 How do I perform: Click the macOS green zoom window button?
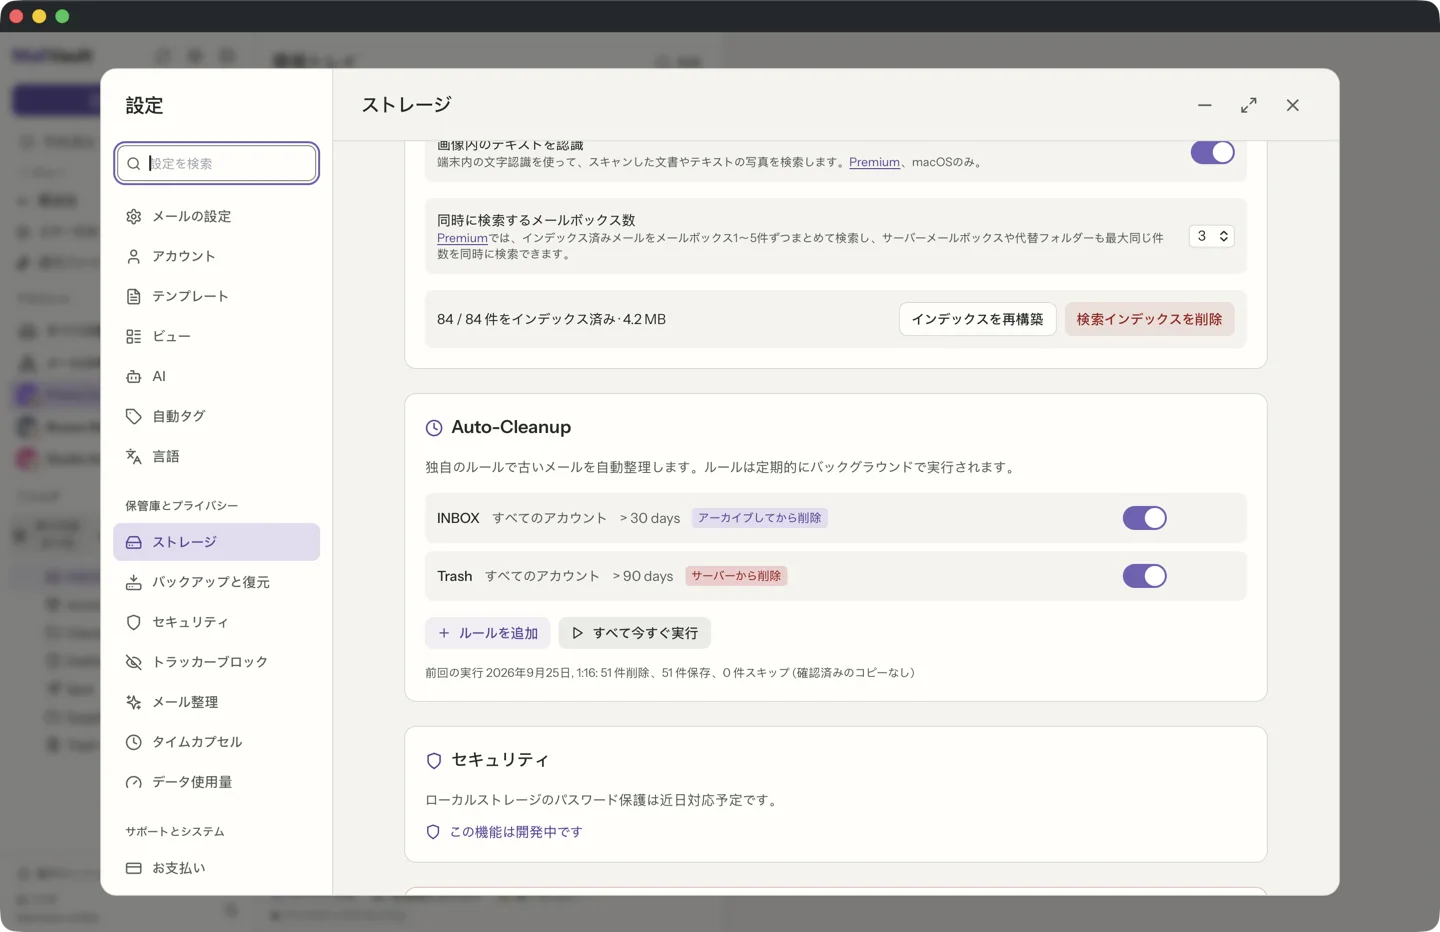(62, 16)
